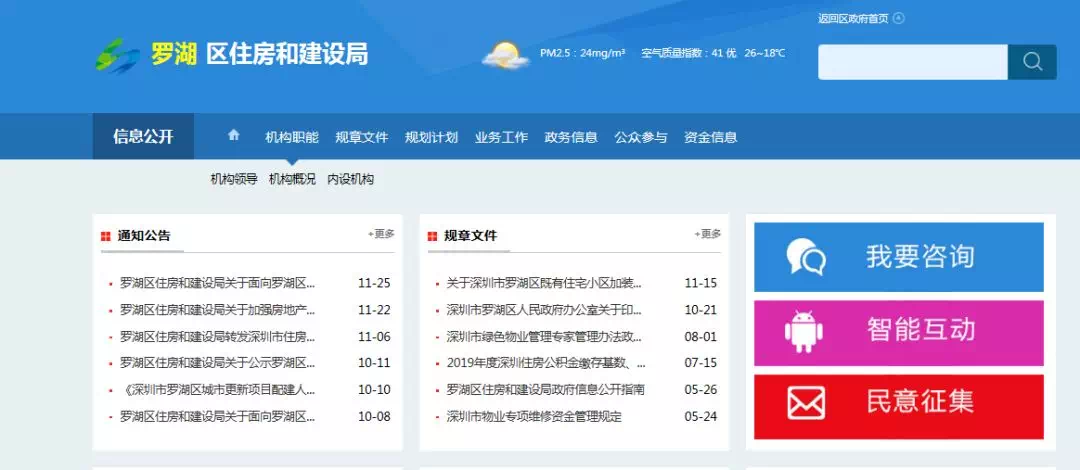This screenshot has height=470, width=1080.
Task: Click the envelope icon on 民意征集
Action: [806, 403]
